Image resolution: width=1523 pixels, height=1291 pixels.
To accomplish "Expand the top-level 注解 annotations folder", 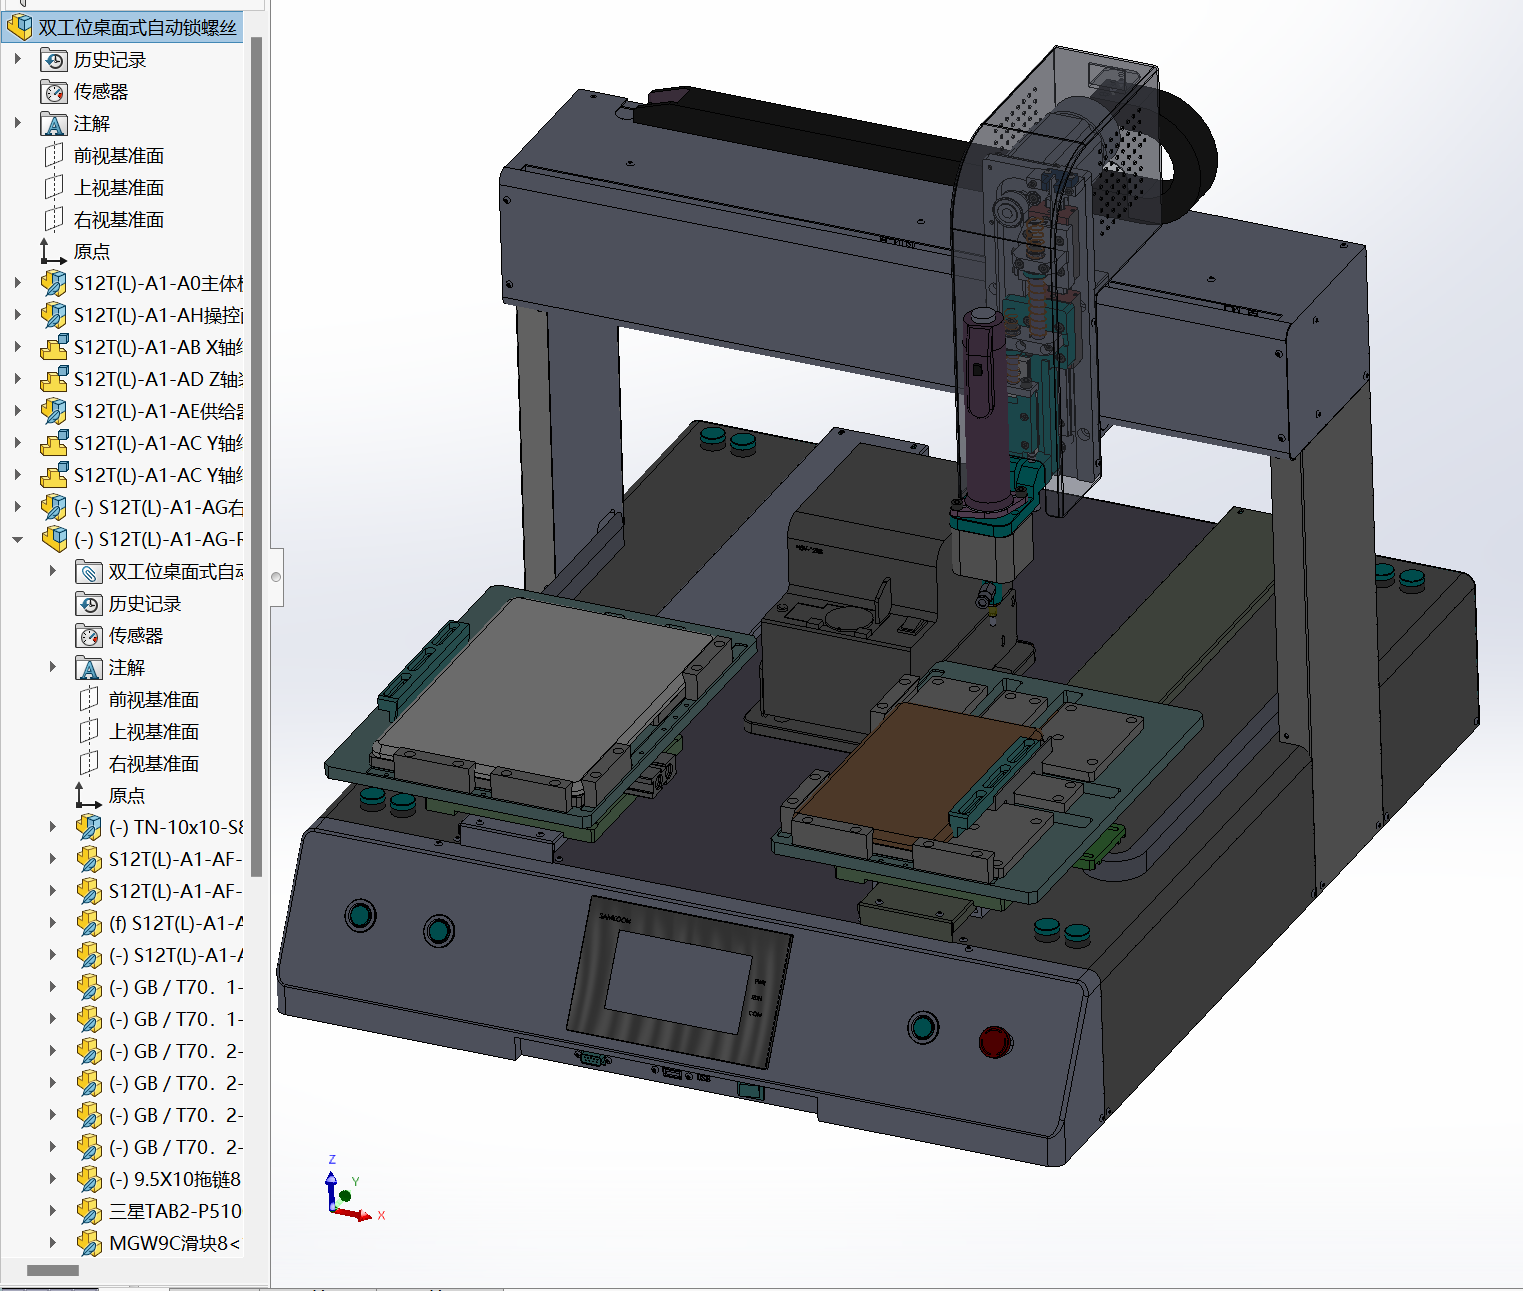I will (x=18, y=124).
